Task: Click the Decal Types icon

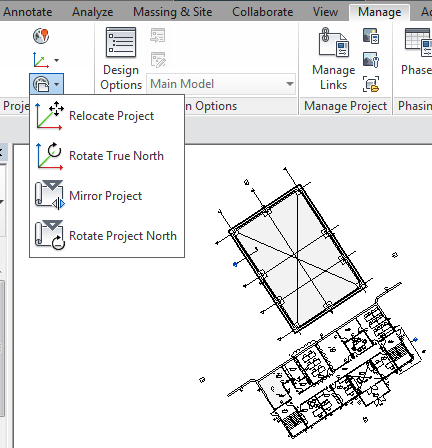Action: tap(371, 60)
